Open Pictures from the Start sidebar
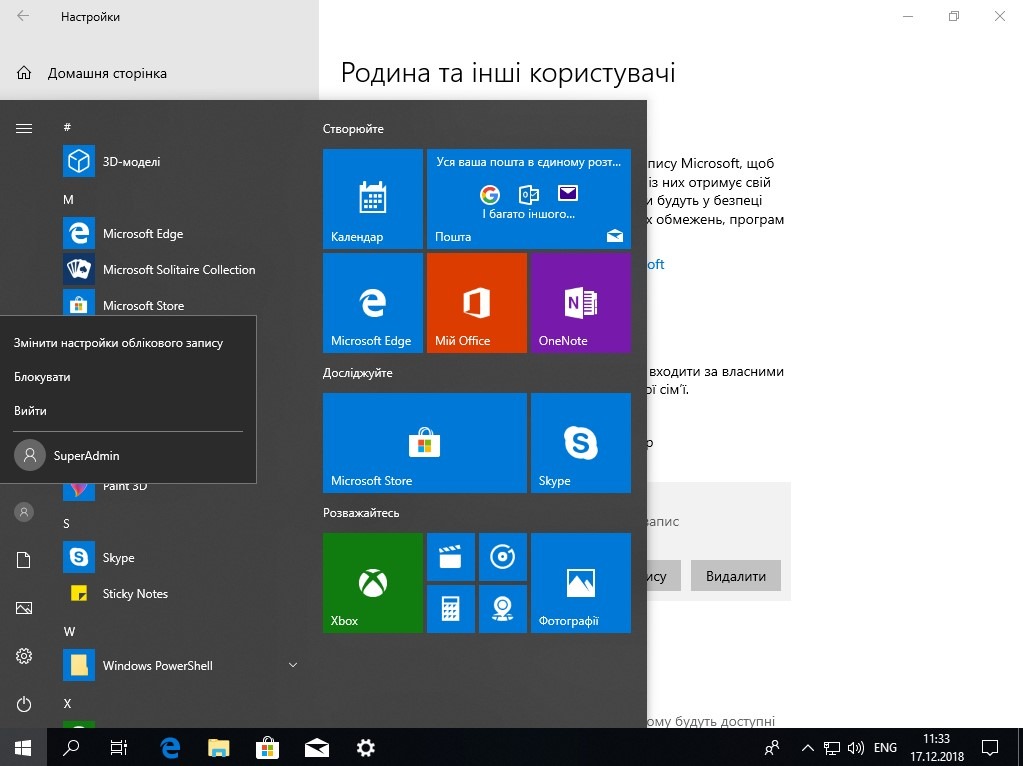Screen dimensions: 1023x766 pyautogui.click(x=23, y=608)
